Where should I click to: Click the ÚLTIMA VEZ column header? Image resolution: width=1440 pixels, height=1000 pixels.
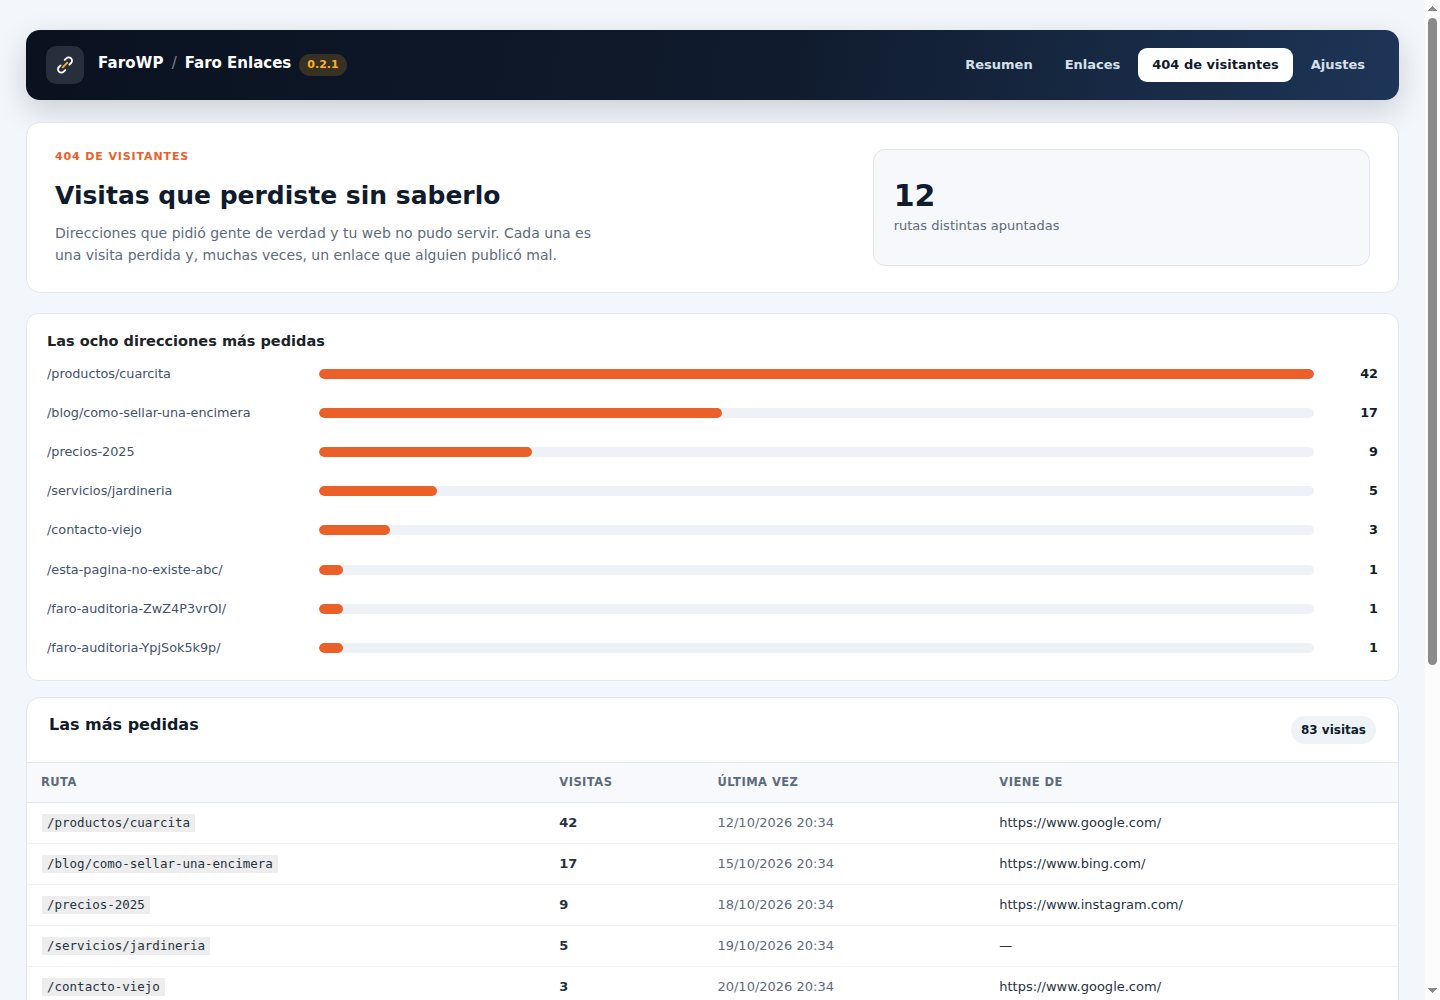coord(757,782)
